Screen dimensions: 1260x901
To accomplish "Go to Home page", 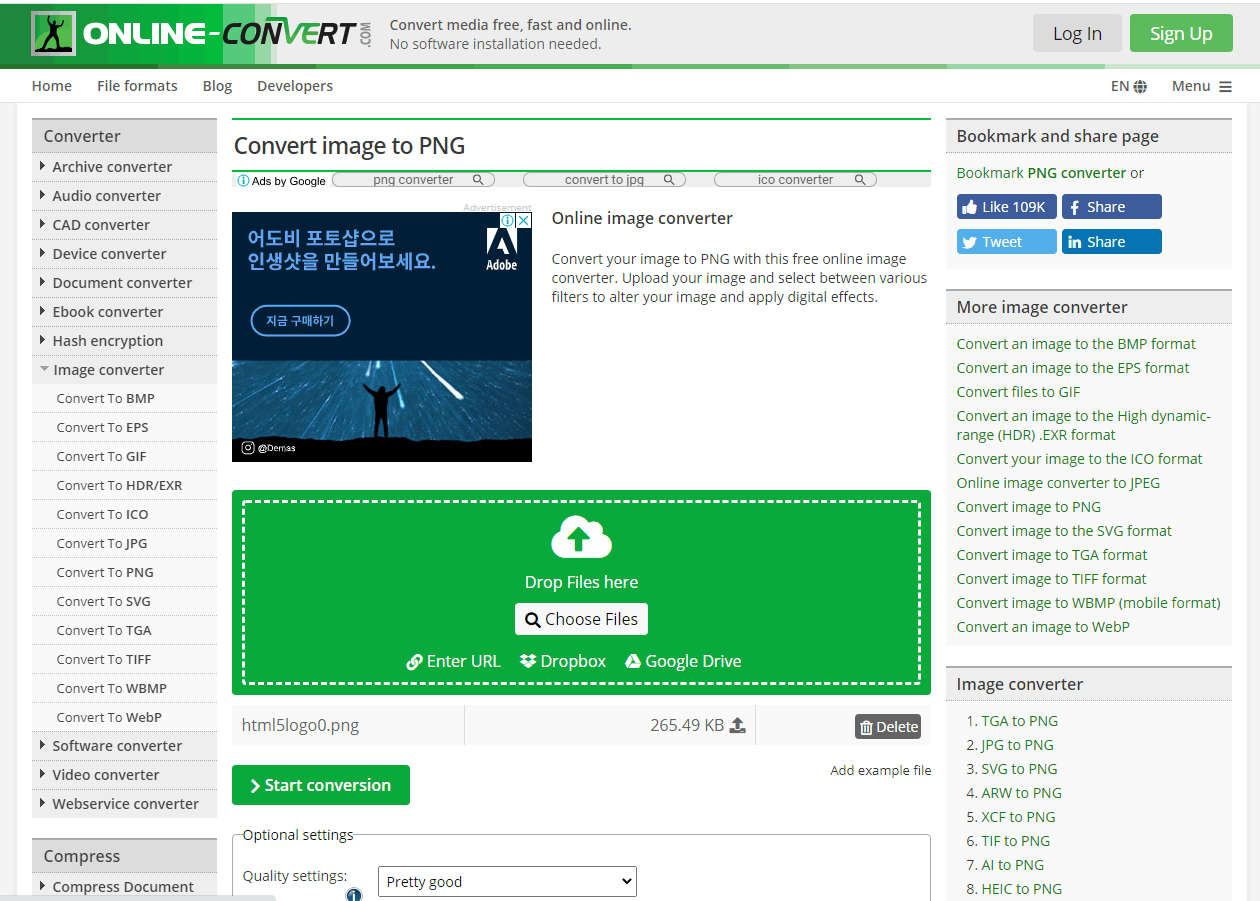I will [x=52, y=86].
